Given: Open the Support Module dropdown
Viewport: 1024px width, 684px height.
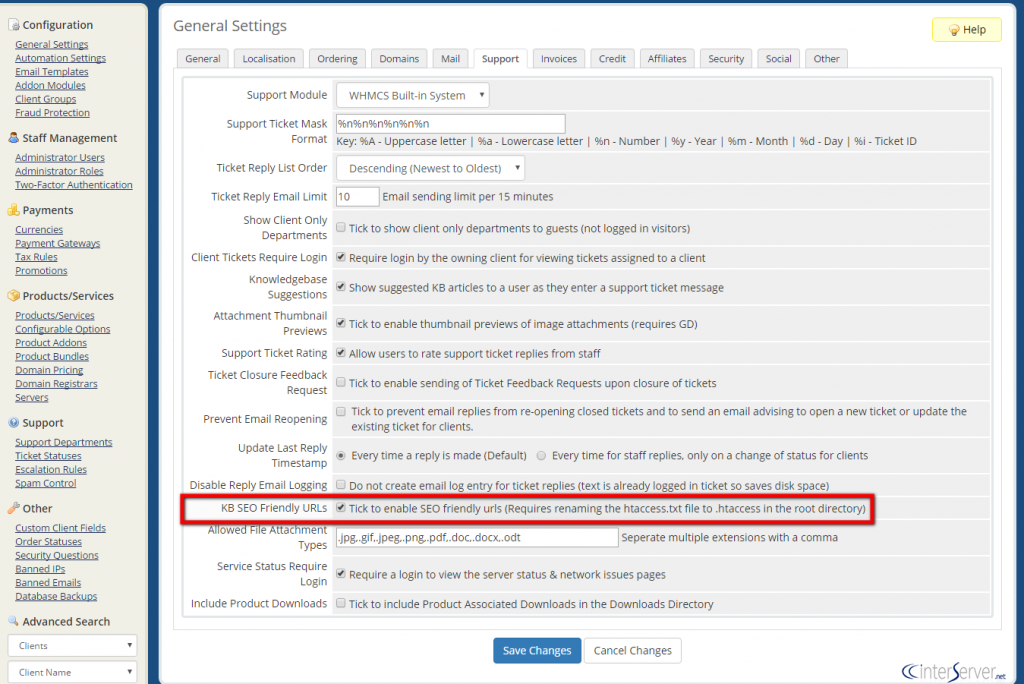Looking at the screenshot, I should [412, 95].
